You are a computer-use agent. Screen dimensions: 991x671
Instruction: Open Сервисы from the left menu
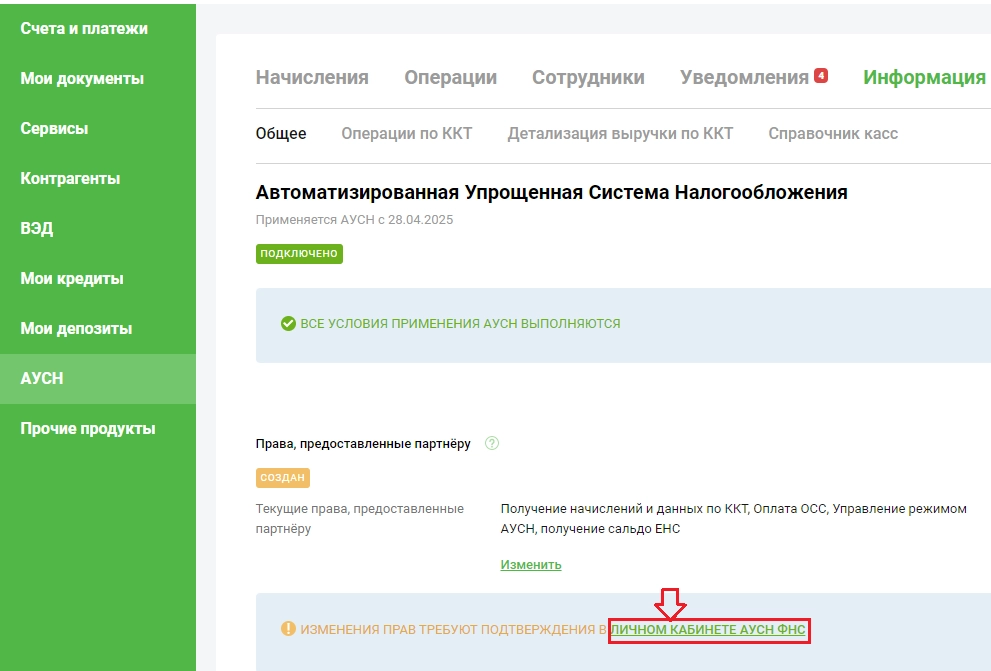click(x=54, y=129)
